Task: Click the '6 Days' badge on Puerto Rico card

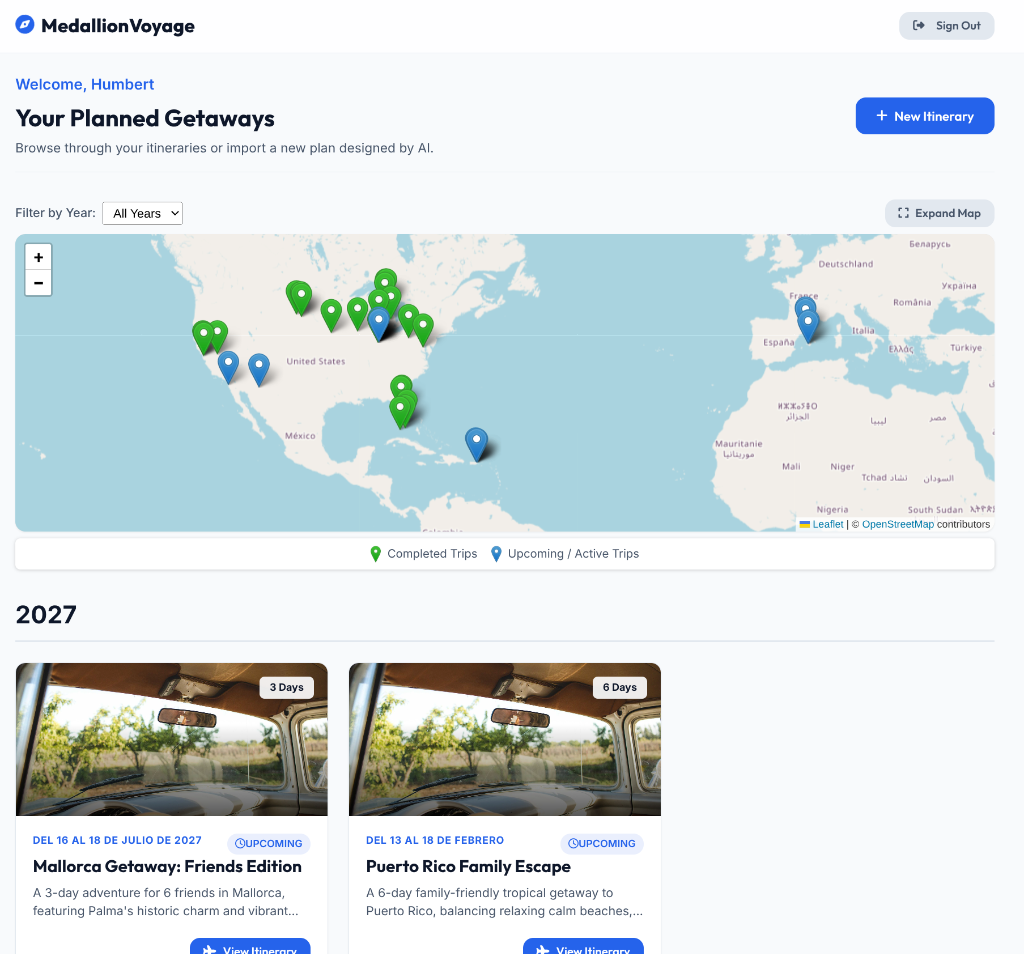Action: click(620, 688)
